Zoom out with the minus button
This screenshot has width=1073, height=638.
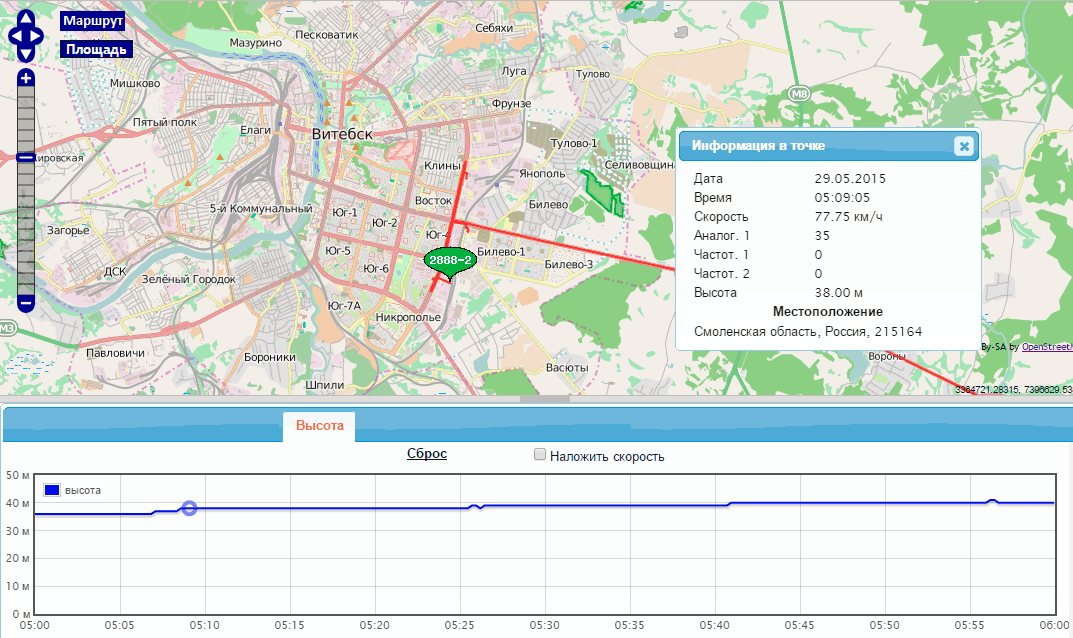point(25,303)
